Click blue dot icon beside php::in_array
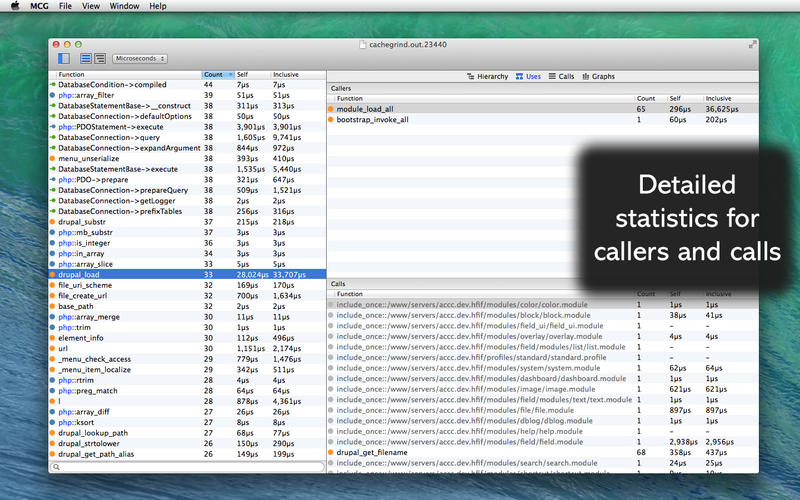The height and width of the screenshot is (500, 800). [x=52, y=254]
